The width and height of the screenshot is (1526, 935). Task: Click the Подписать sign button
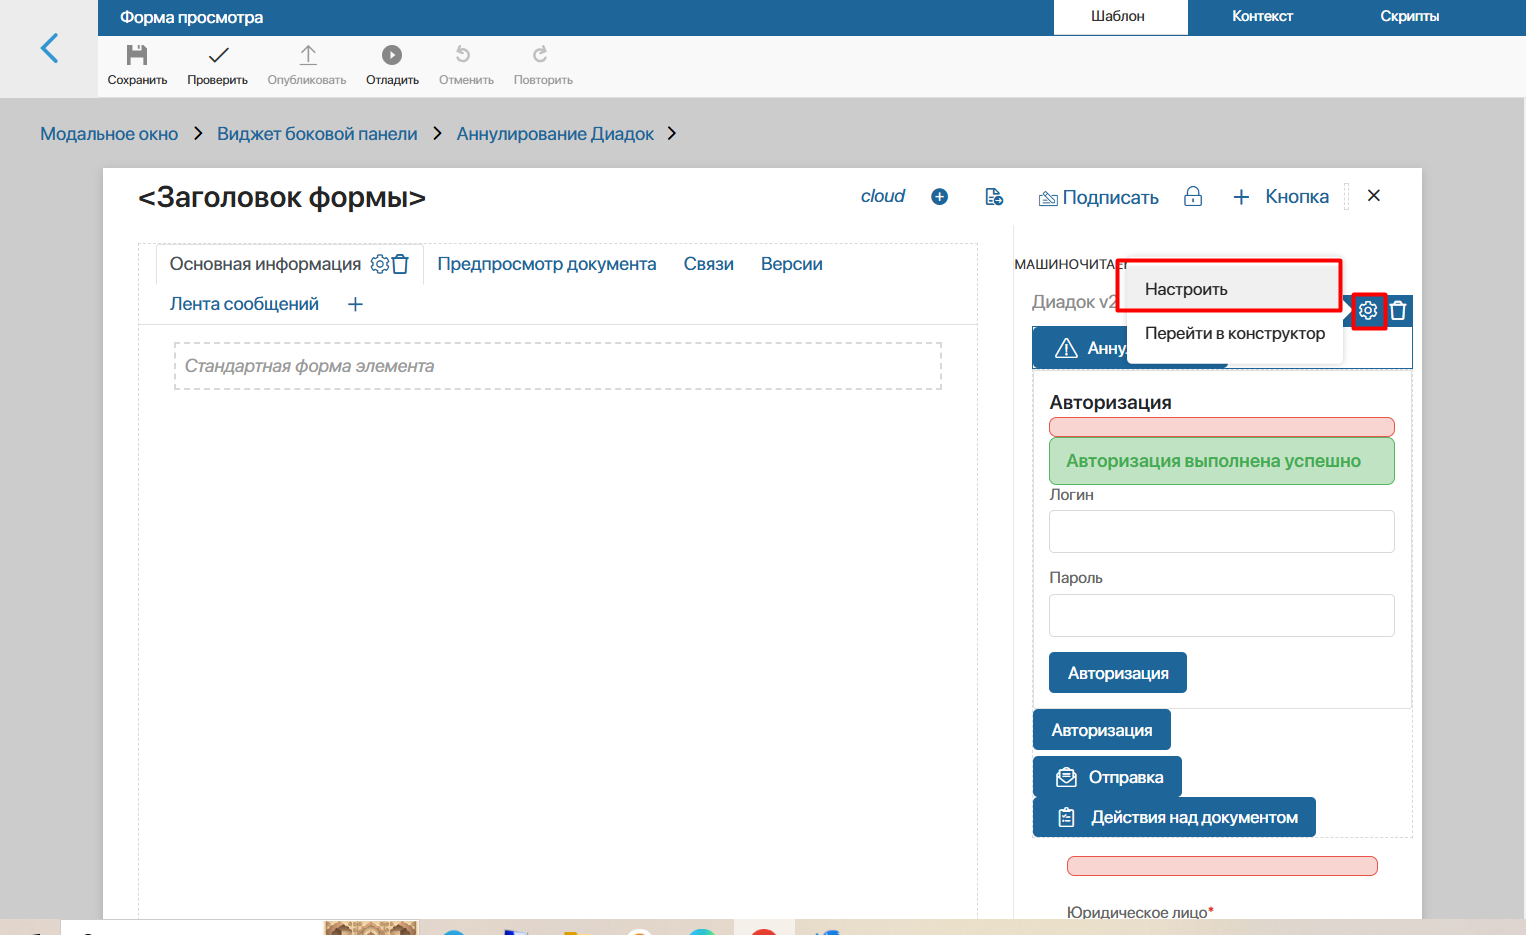pyautogui.click(x=1098, y=198)
